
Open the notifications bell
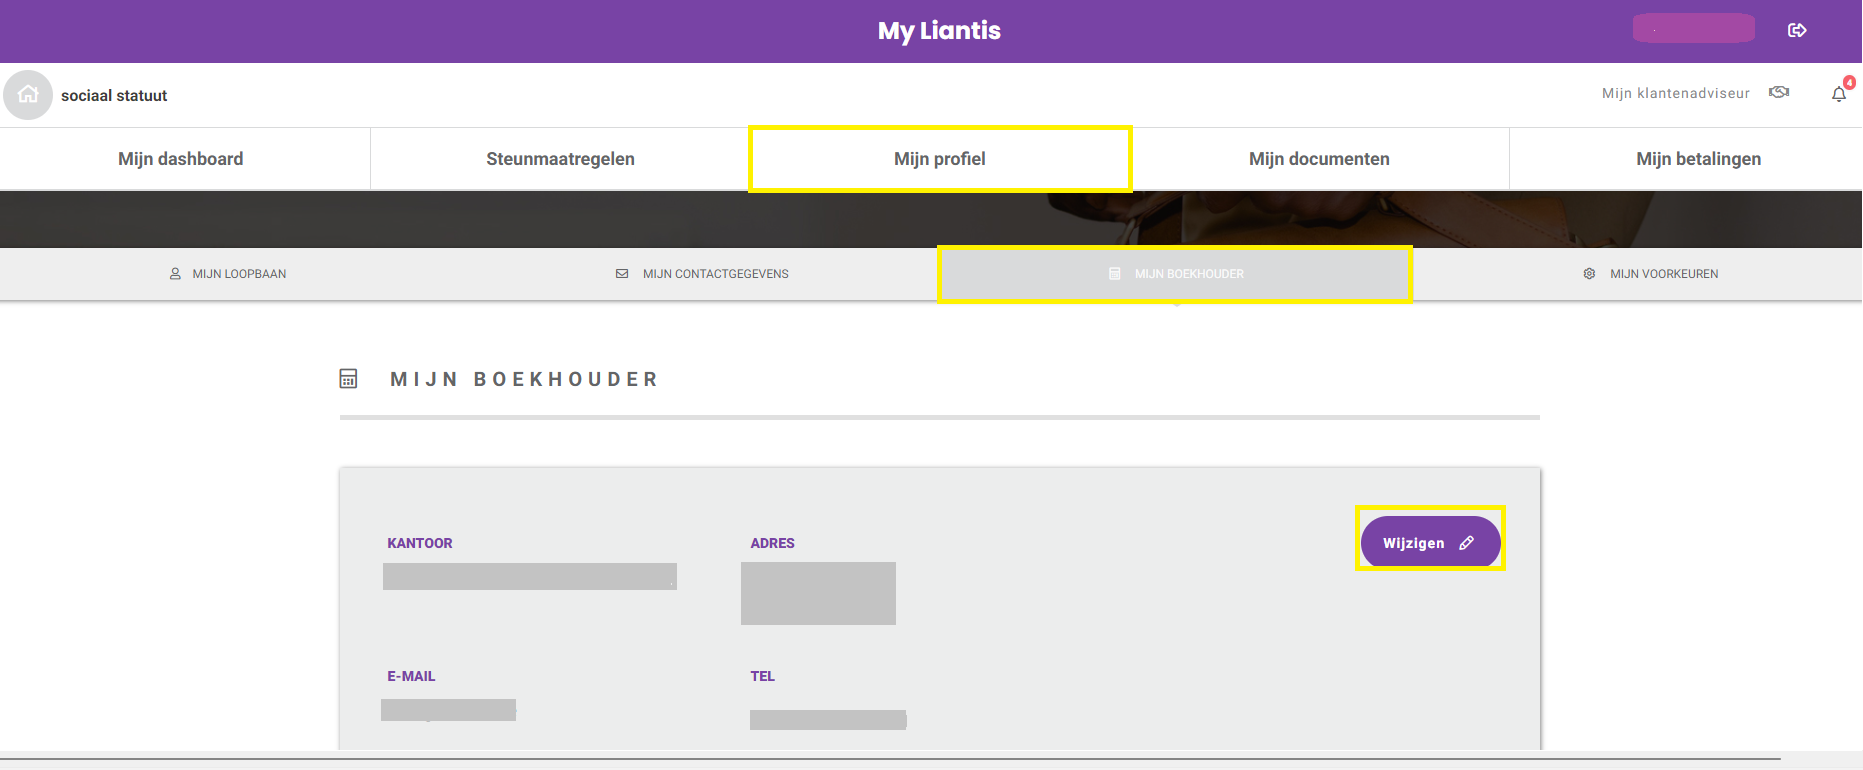pos(1839,94)
